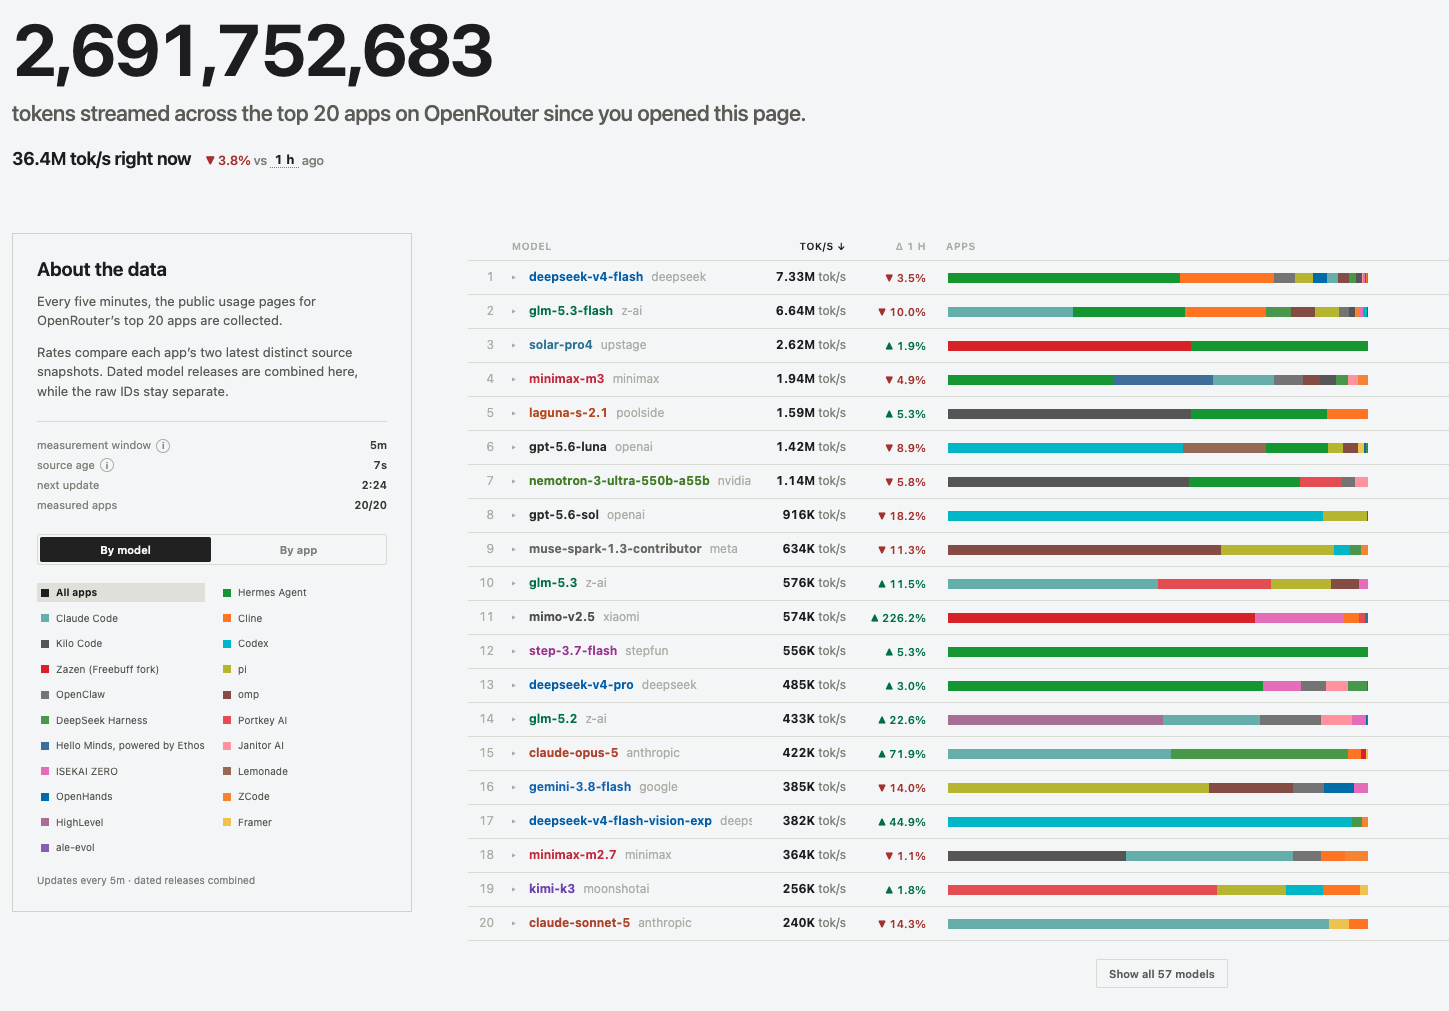Image resolution: width=1449 pixels, height=1011 pixels.
Task: Open the deepseek-v4-flash-vision-exp model link
Action: [620, 821]
